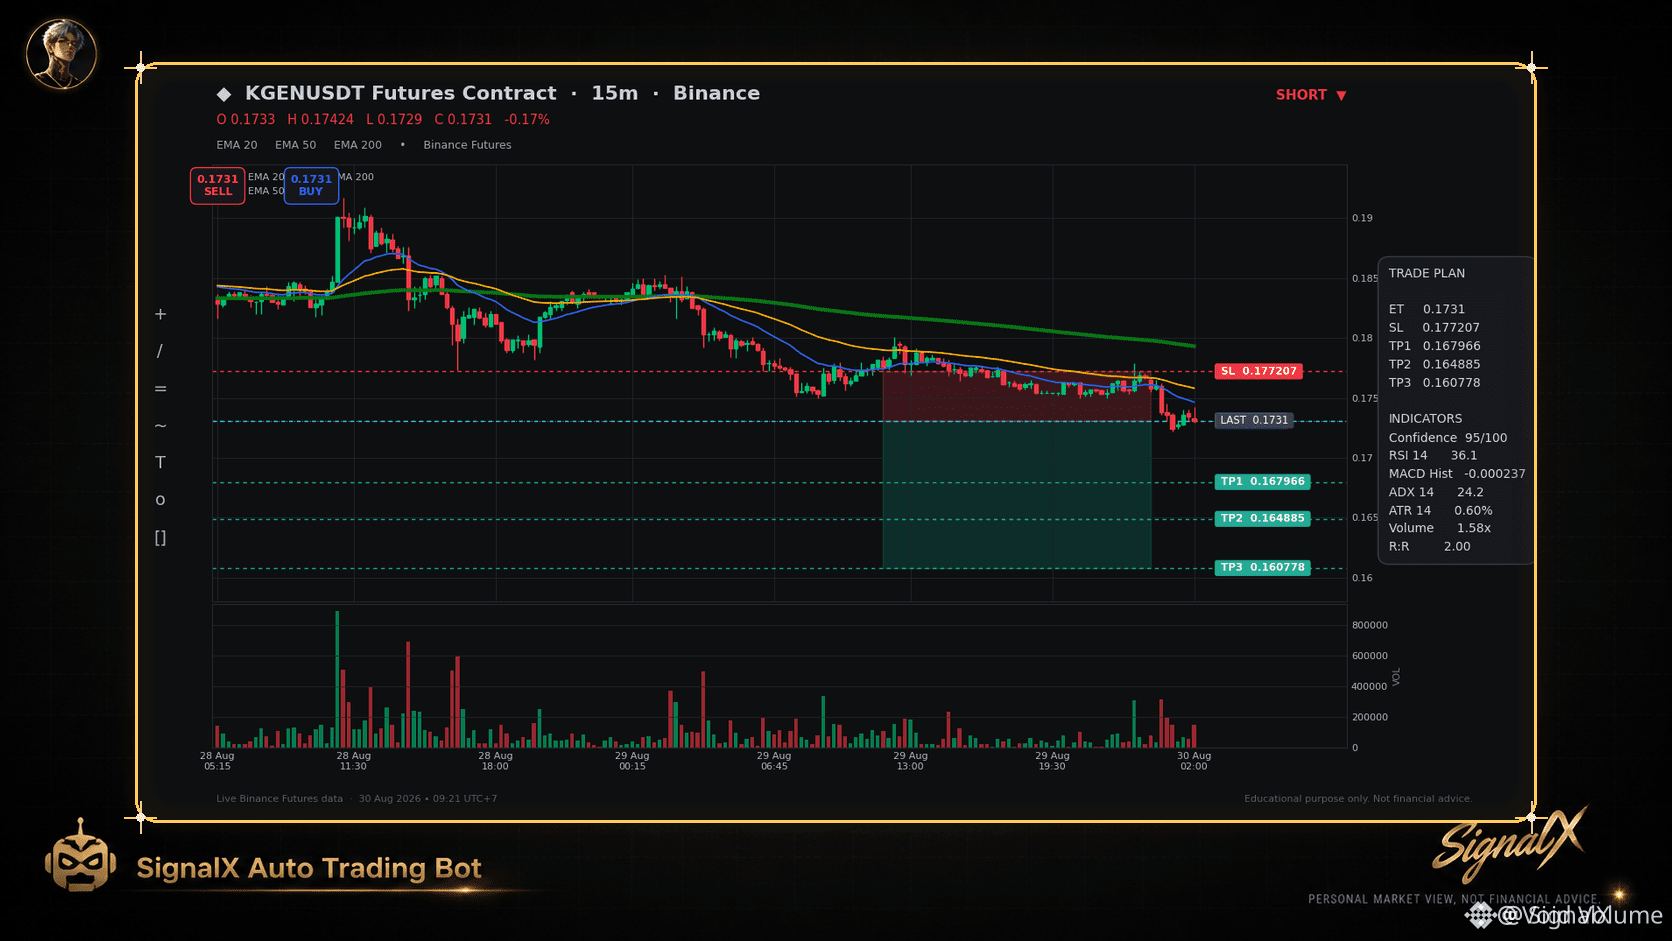Click the 29 Aug 13:00 time label
This screenshot has height=941, width=1672.
(x=910, y=761)
